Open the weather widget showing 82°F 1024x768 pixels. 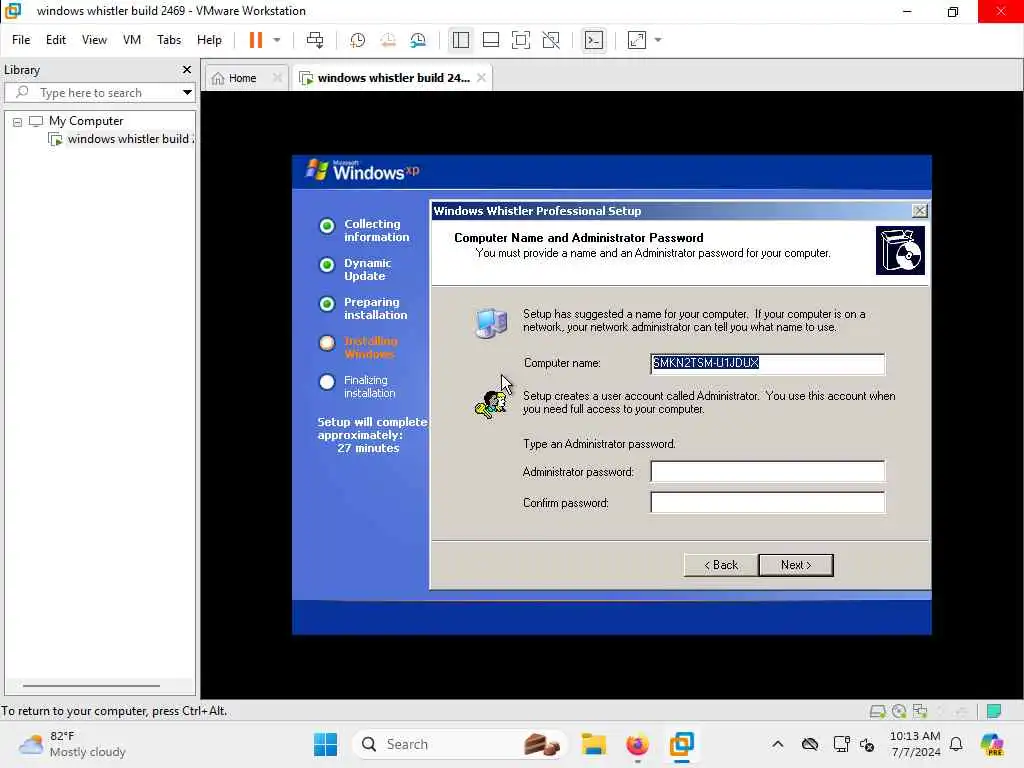coord(72,744)
